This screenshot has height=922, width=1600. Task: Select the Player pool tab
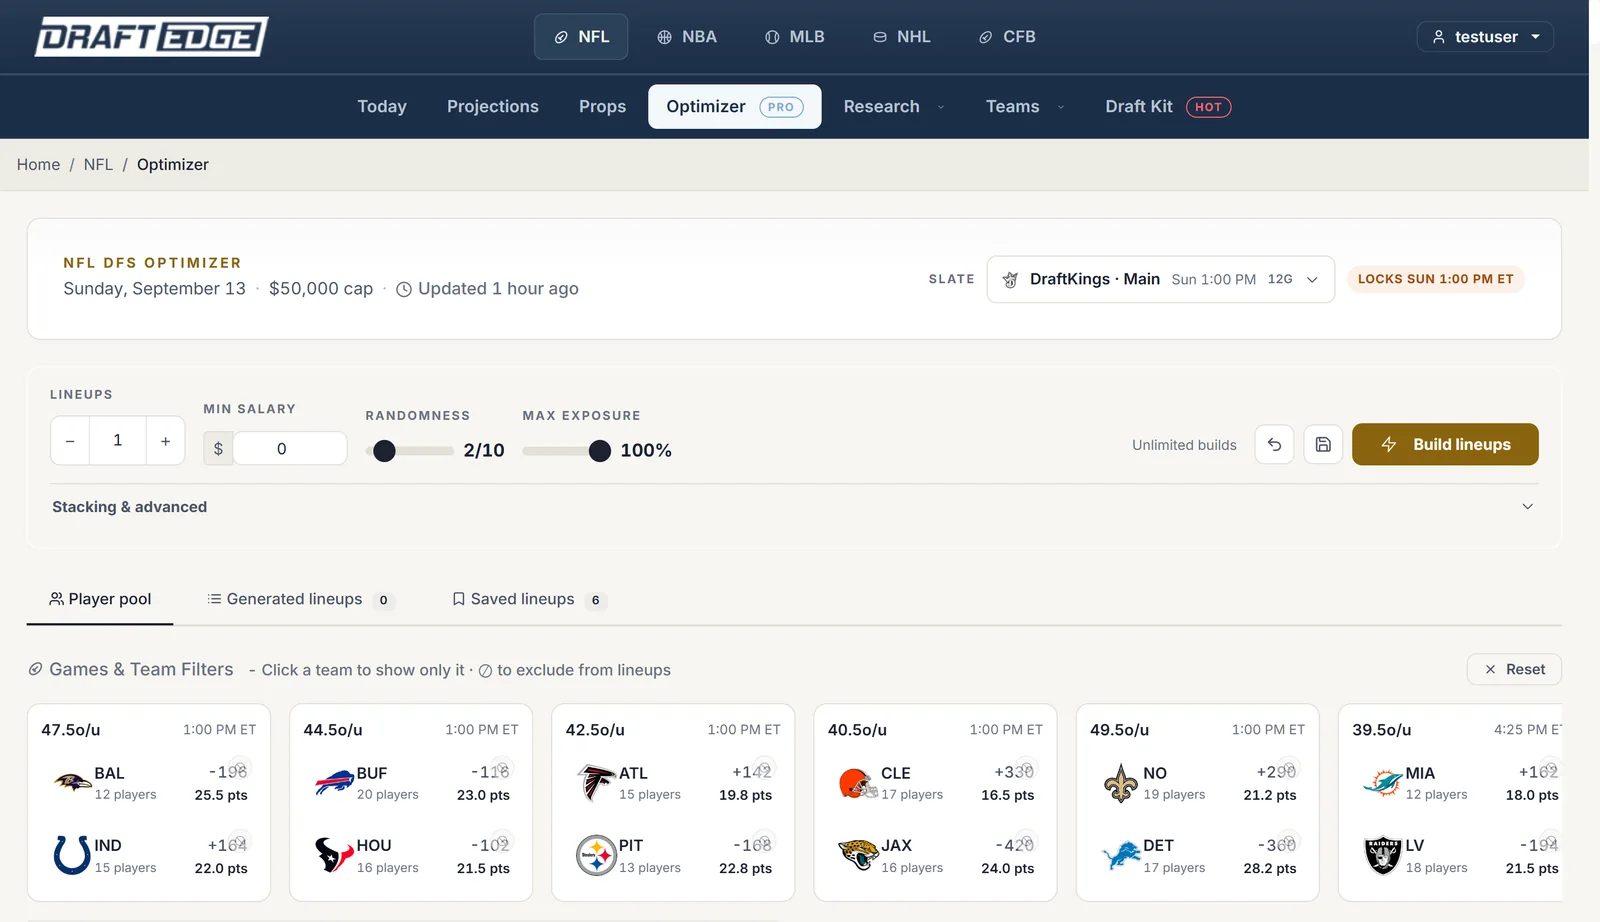(100, 599)
